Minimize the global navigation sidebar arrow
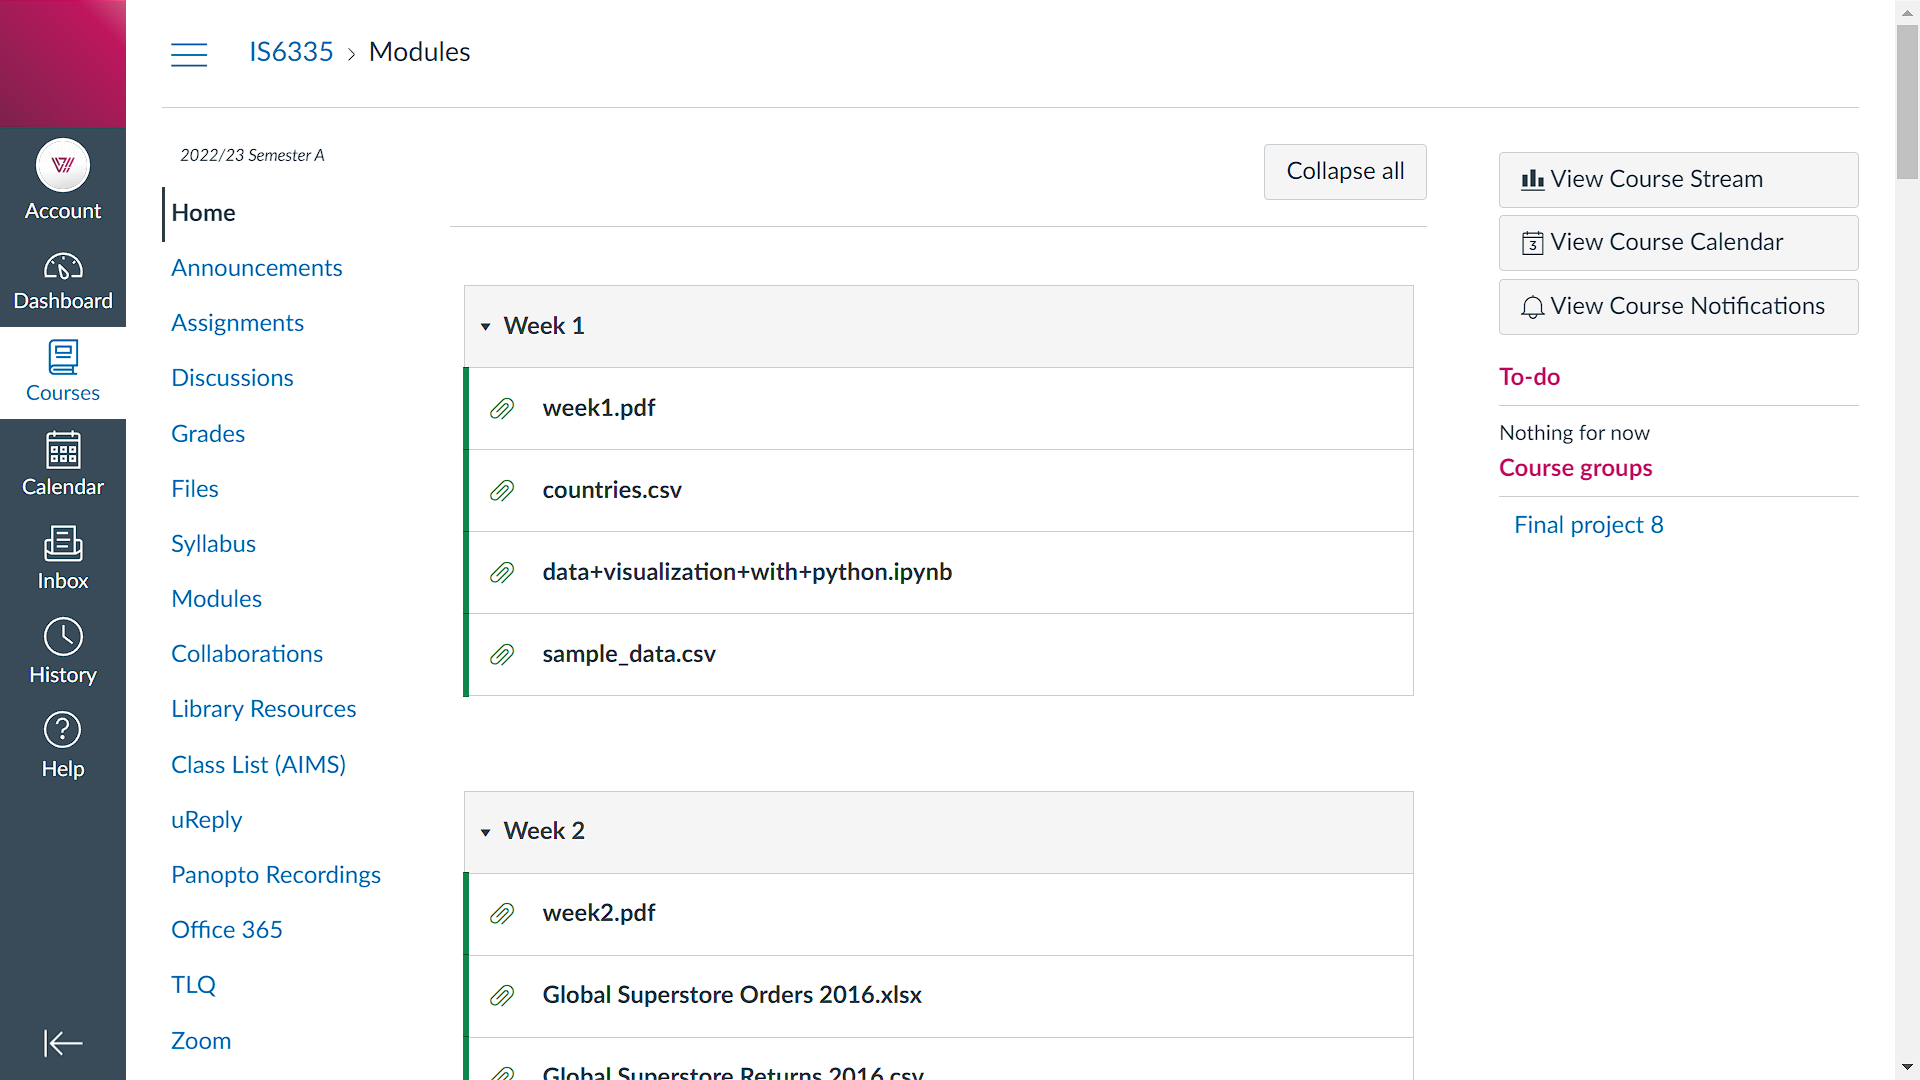1920x1080 pixels. pos(63,1043)
